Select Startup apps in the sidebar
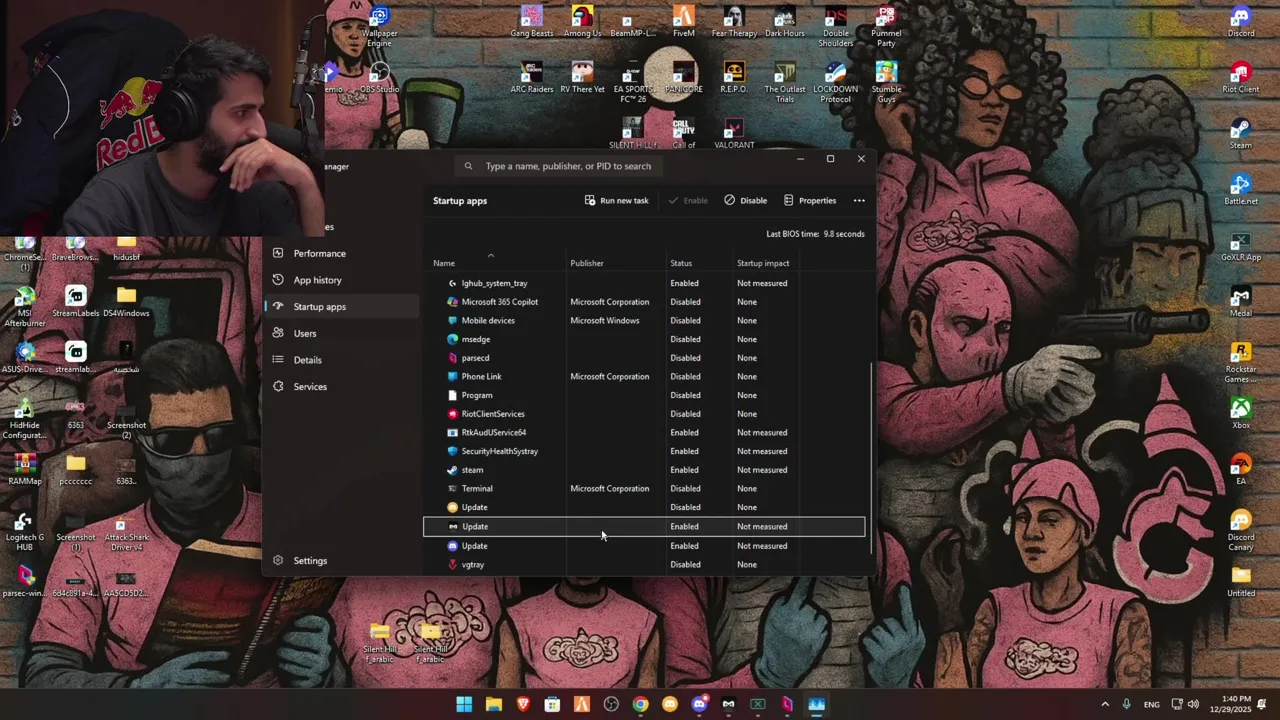 click(319, 306)
